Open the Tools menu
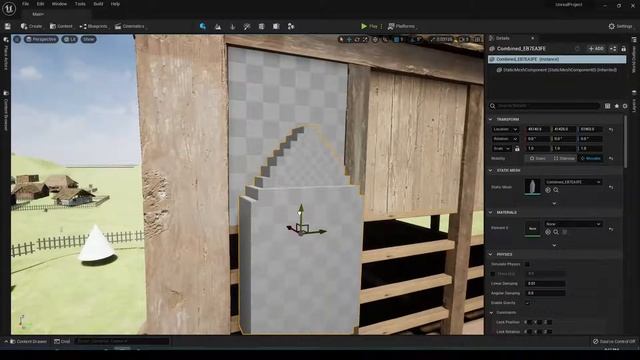This screenshot has width=640, height=360. 80,4
